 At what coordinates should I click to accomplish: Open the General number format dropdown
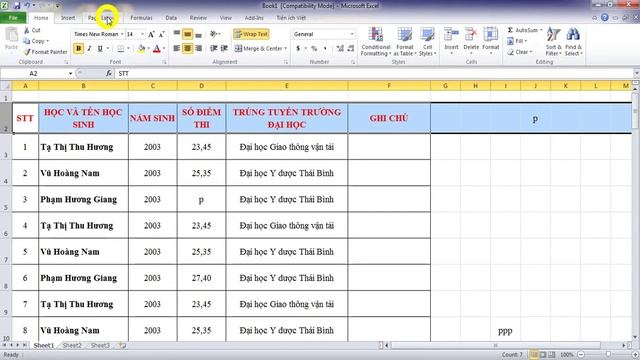click(352, 34)
